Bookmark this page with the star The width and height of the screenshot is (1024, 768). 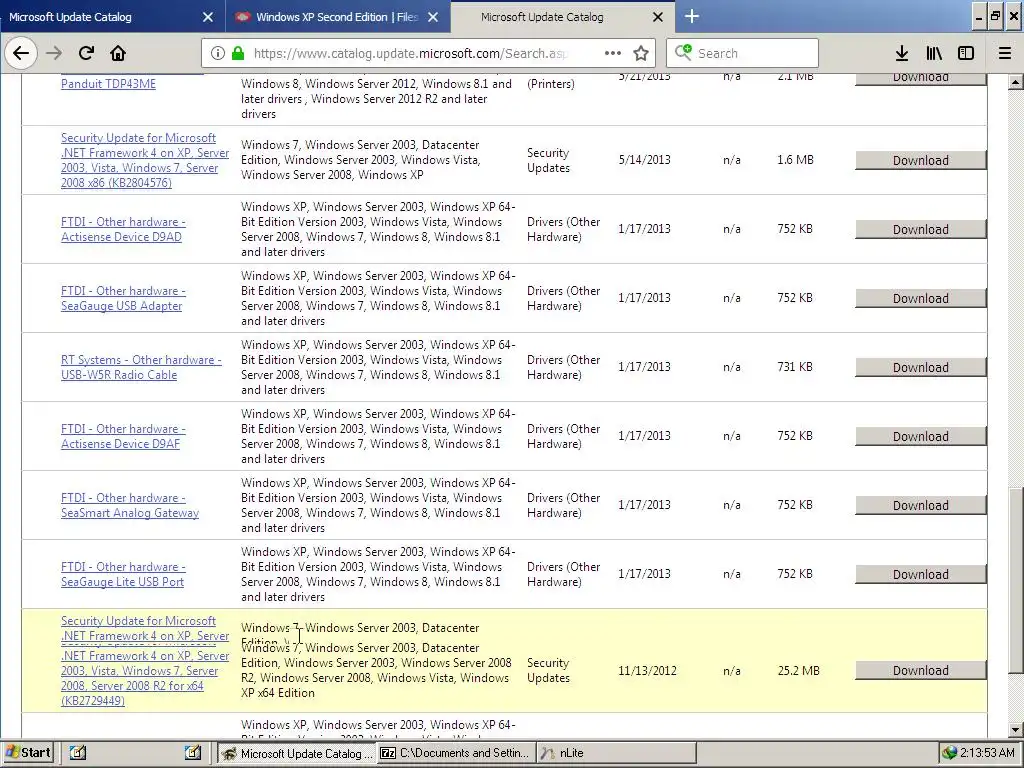[641, 53]
